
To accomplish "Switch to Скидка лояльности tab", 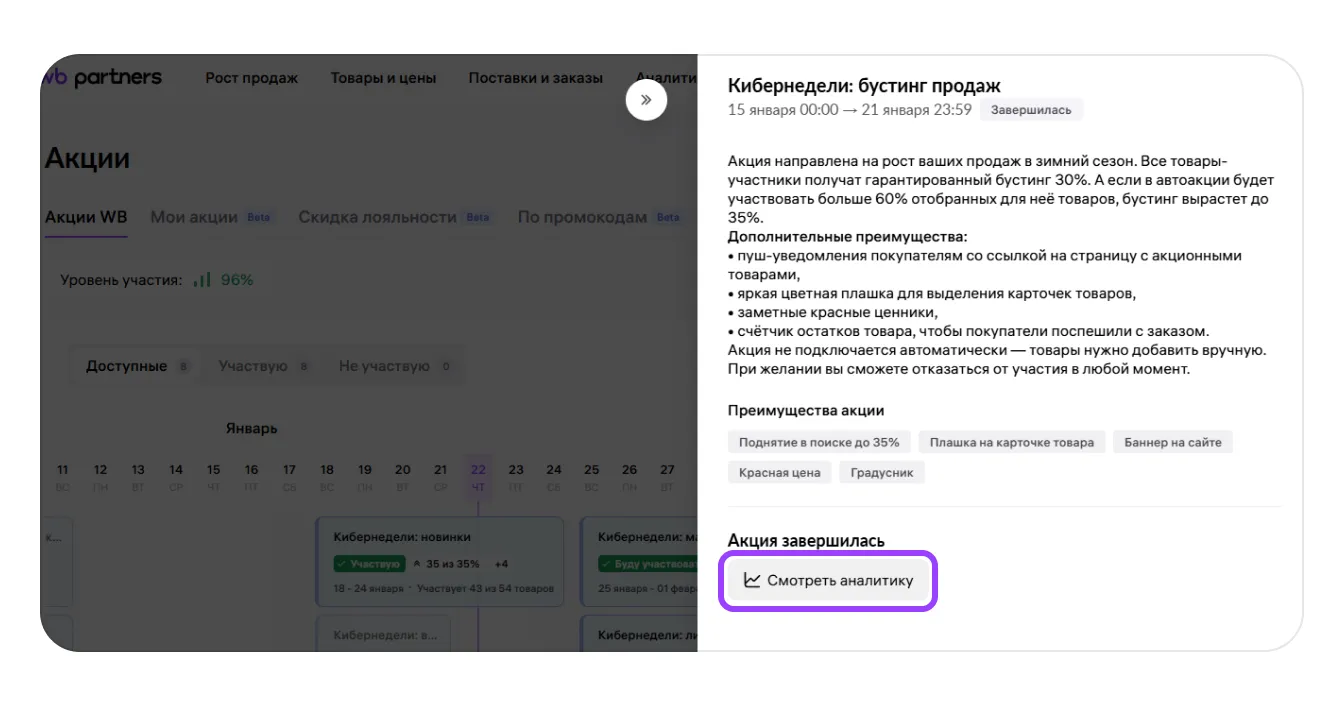I will 377,217.
